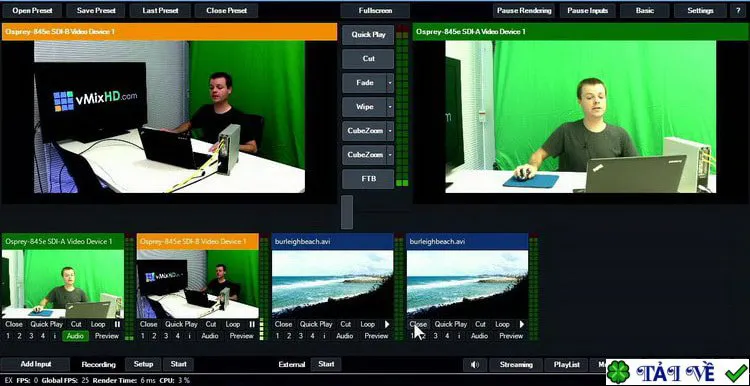Click the transition T-bar handle
The width and height of the screenshot is (750, 386).
click(x=347, y=212)
